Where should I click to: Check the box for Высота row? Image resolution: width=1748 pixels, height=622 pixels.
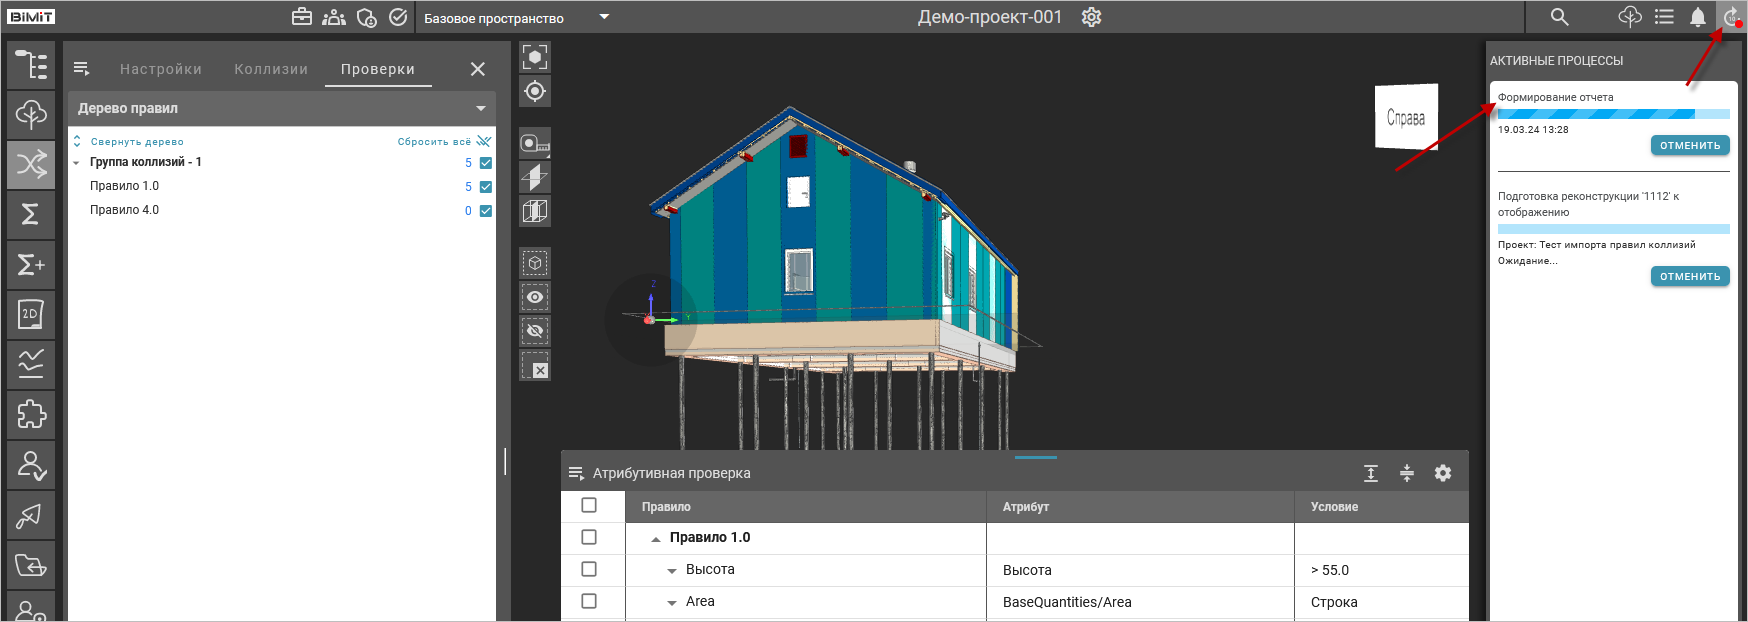click(x=589, y=569)
